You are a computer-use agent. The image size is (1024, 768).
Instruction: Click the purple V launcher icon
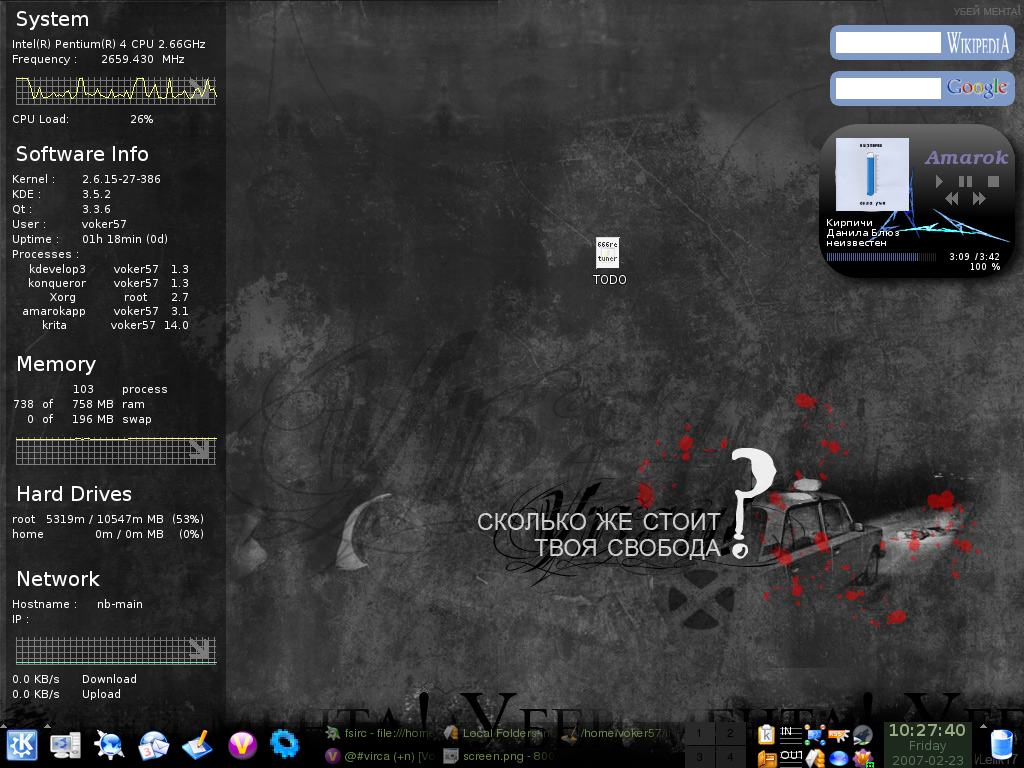coord(241,745)
